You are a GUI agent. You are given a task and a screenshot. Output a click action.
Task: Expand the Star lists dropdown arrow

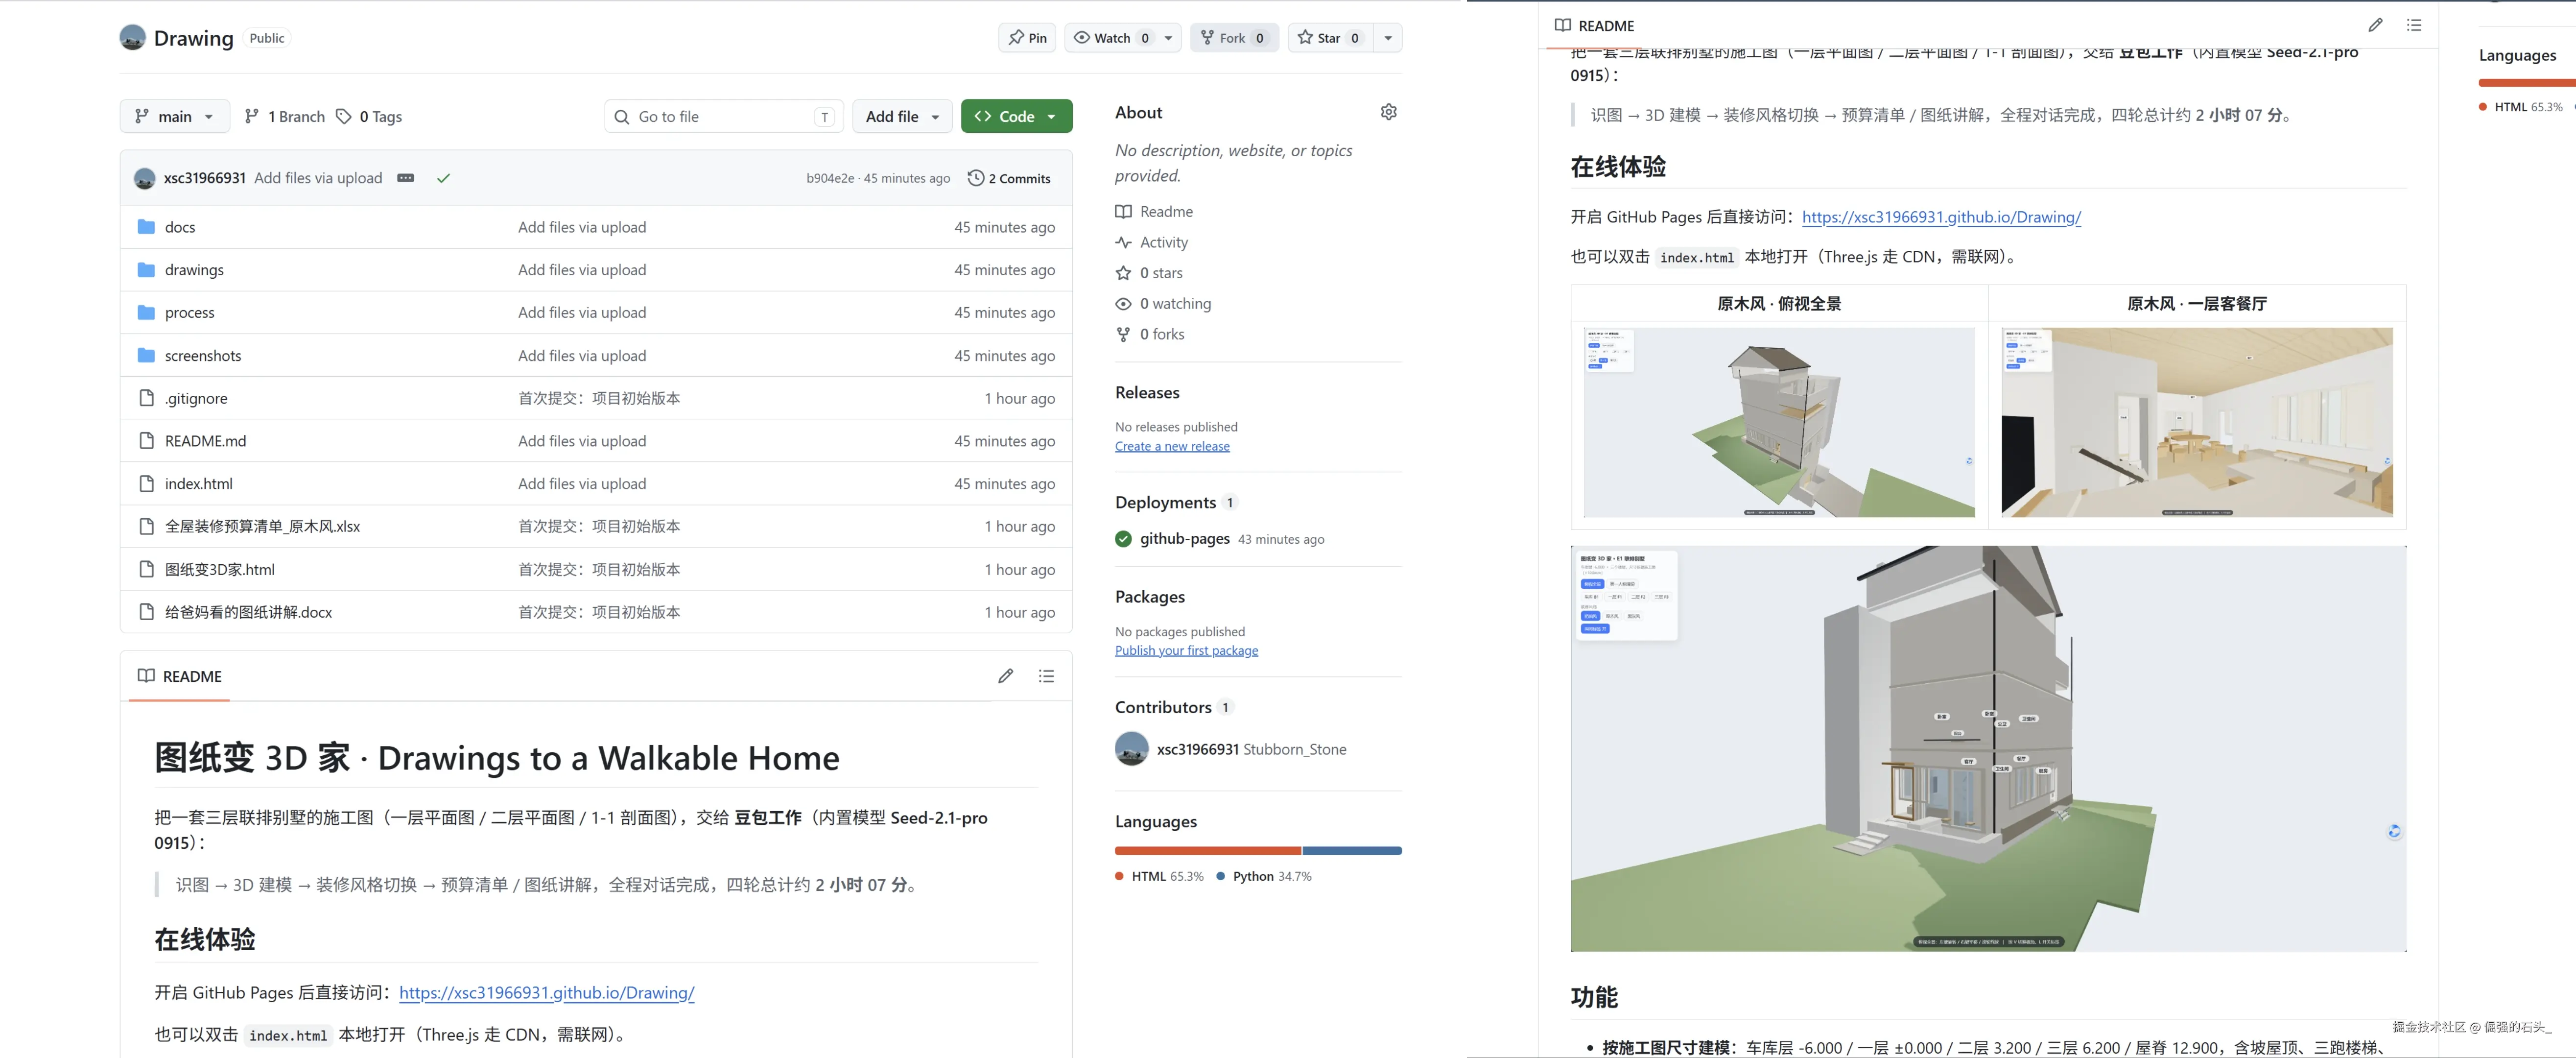click(1388, 38)
